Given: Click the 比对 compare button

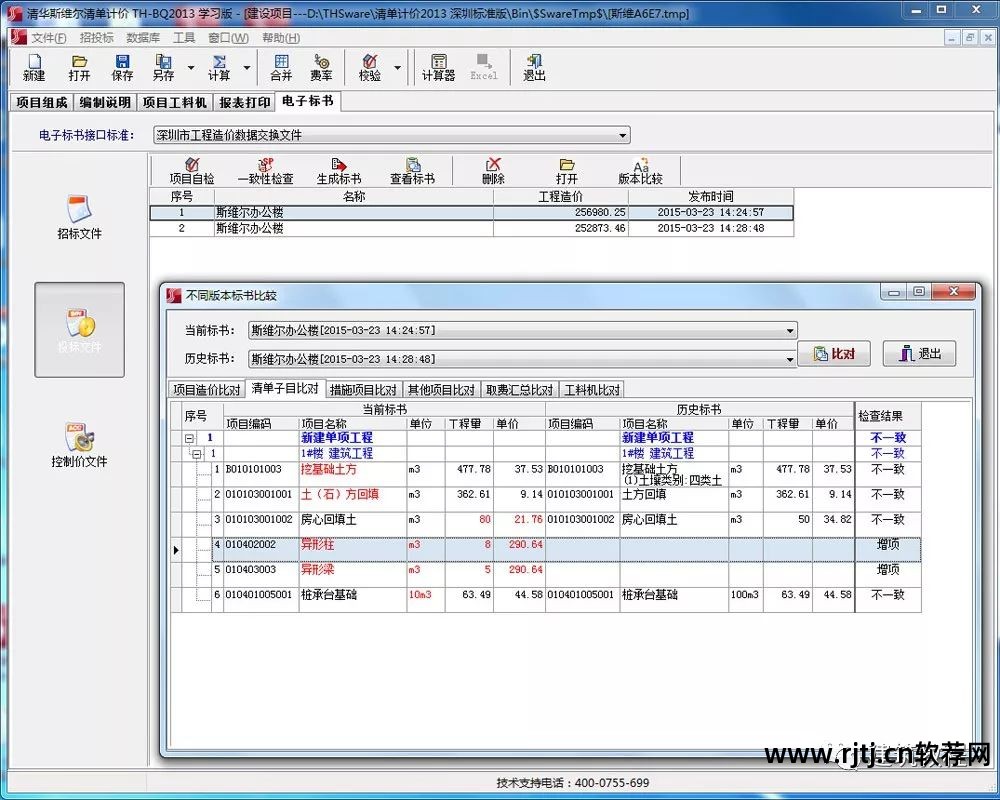Looking at the screenshot, I should pos(833,354).
